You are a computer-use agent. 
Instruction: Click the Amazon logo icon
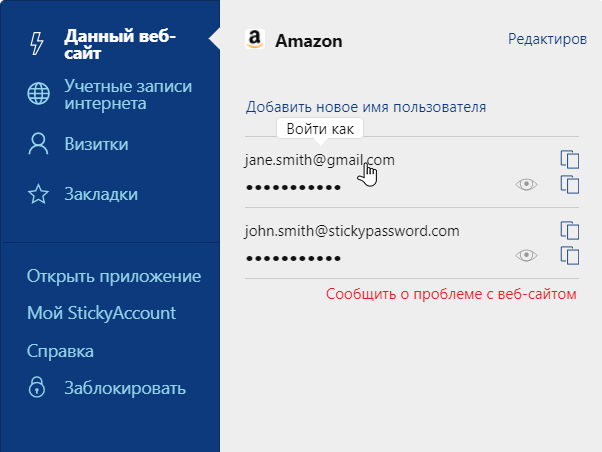255,39
